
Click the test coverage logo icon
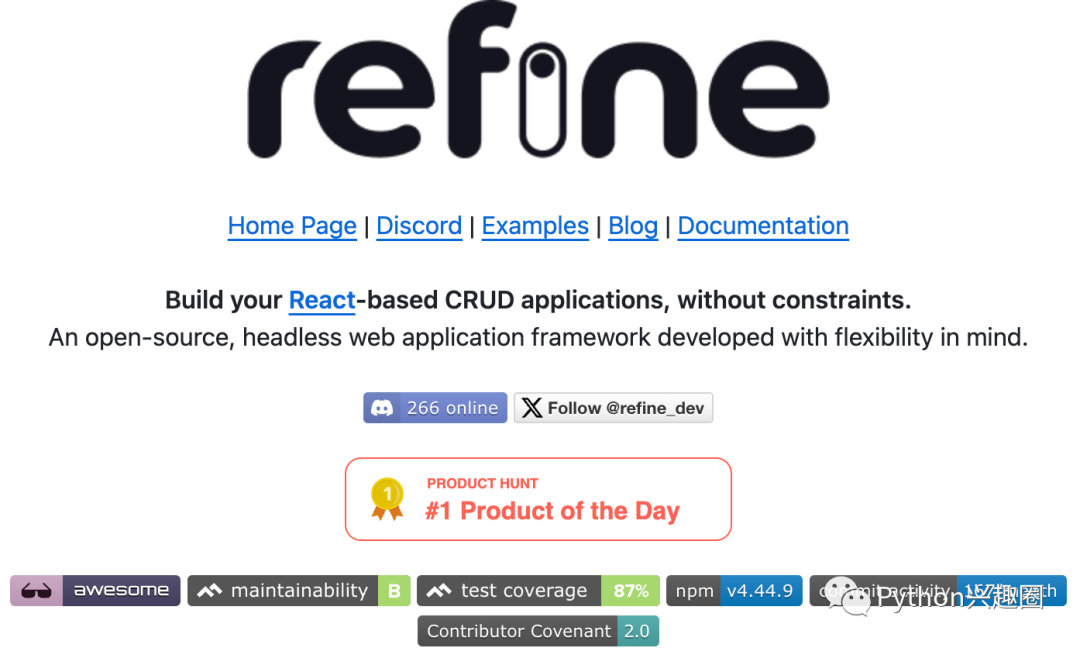point(439,591)
